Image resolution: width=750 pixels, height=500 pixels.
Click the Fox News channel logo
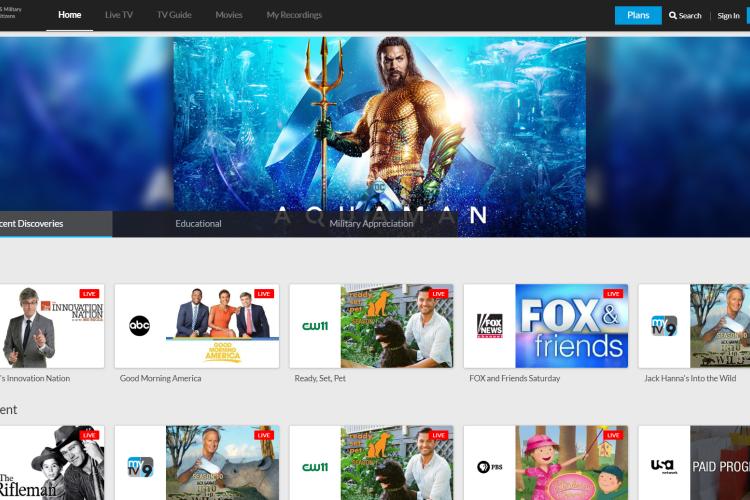(490, 326)
